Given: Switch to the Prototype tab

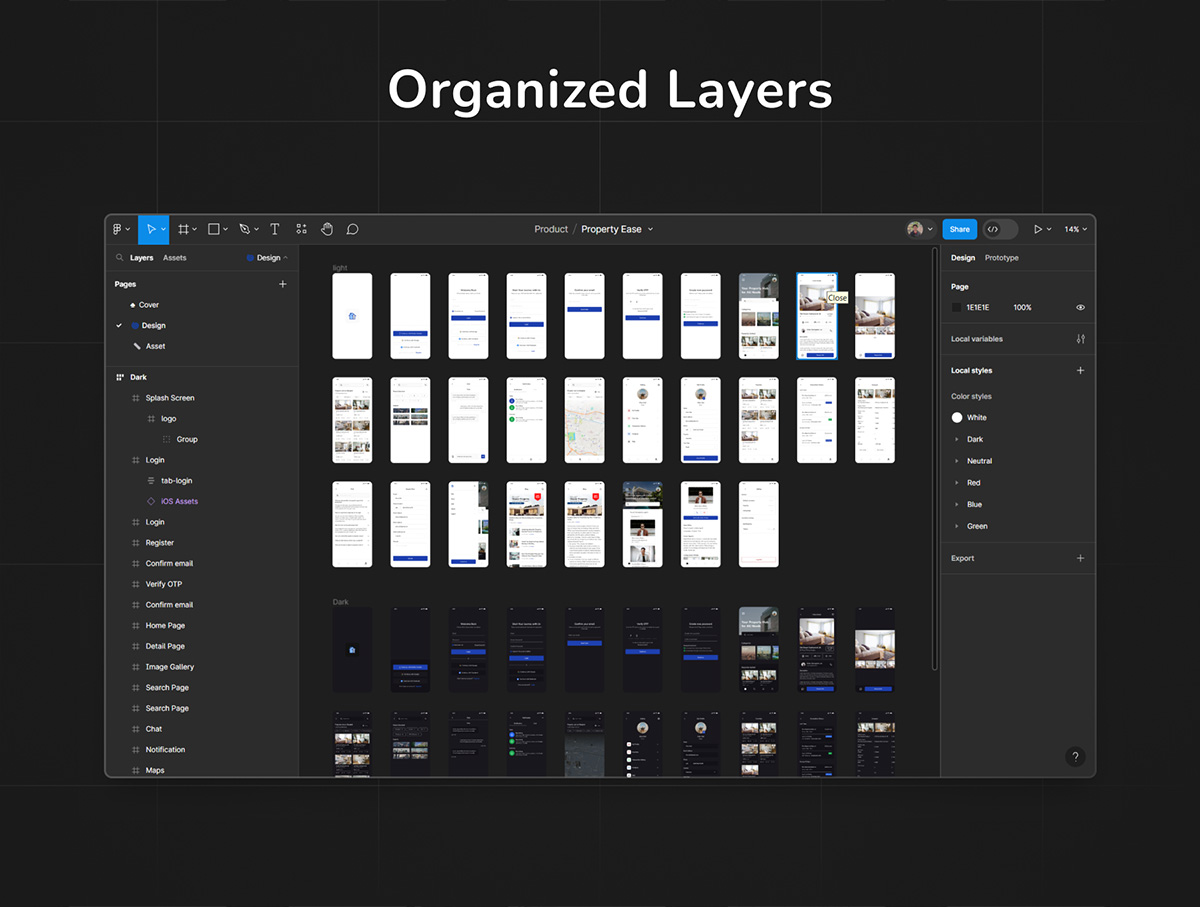Looking at the screenshot, I should 1001,258.
